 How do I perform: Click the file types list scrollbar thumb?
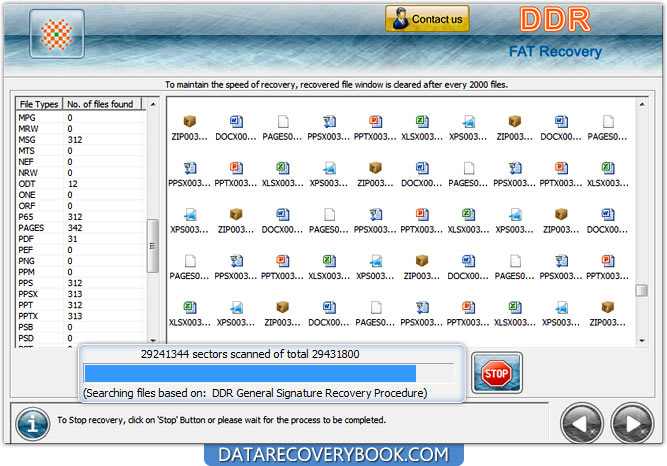tap(153, 246)
